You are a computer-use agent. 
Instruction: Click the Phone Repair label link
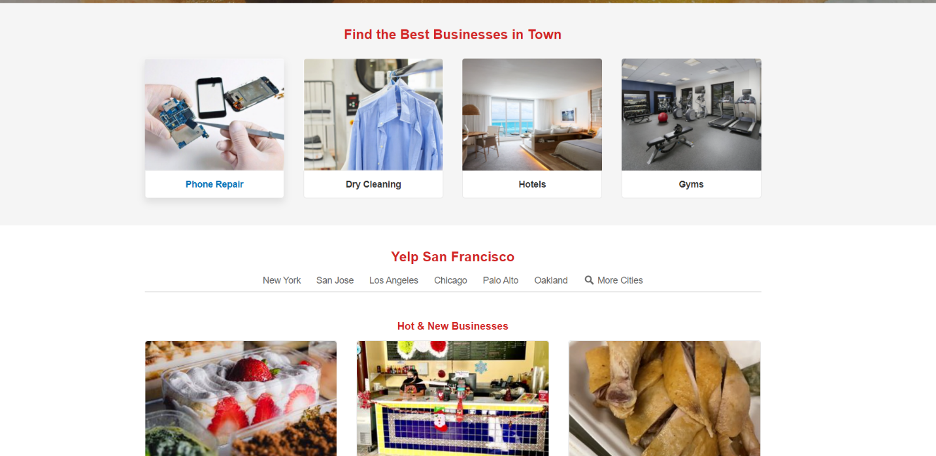[214, 184]
